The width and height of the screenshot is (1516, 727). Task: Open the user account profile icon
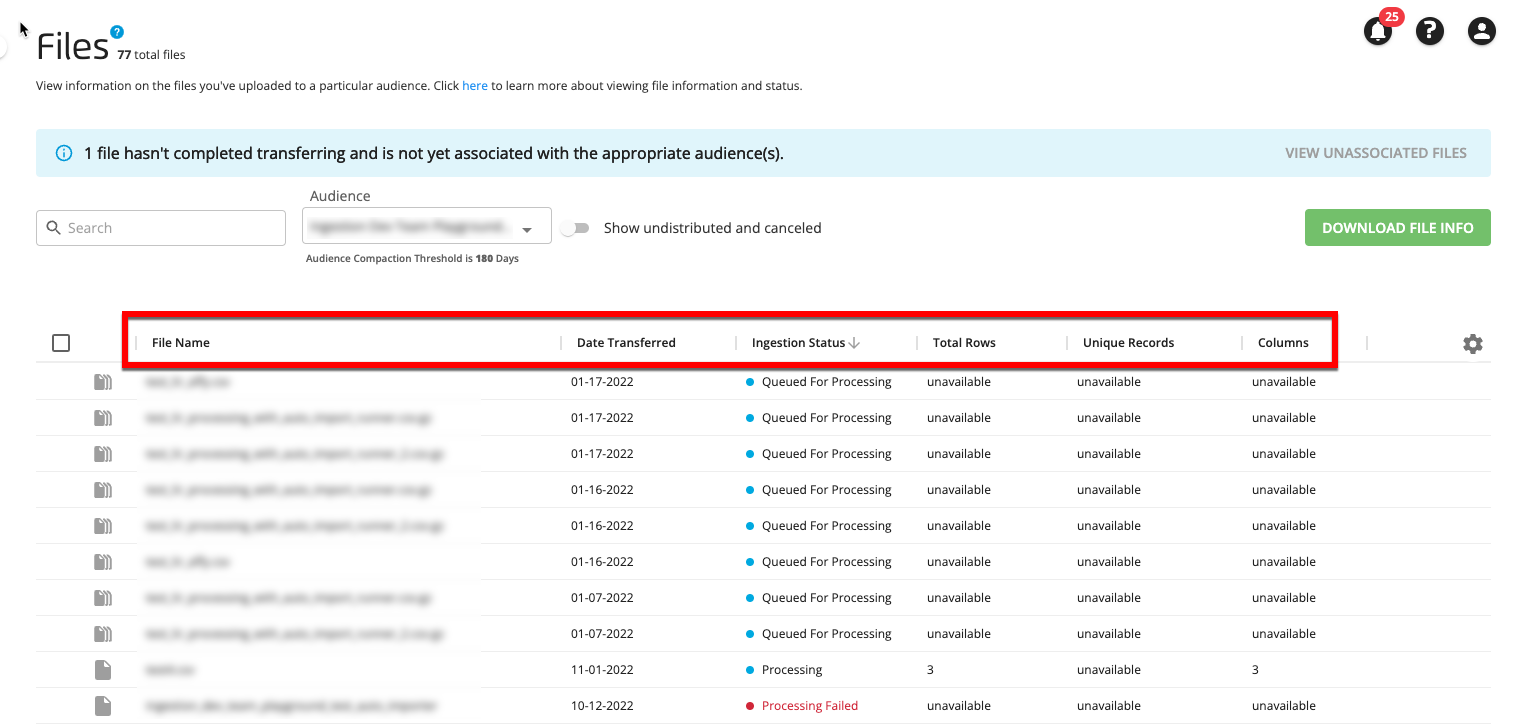(x=1481, y=32)
